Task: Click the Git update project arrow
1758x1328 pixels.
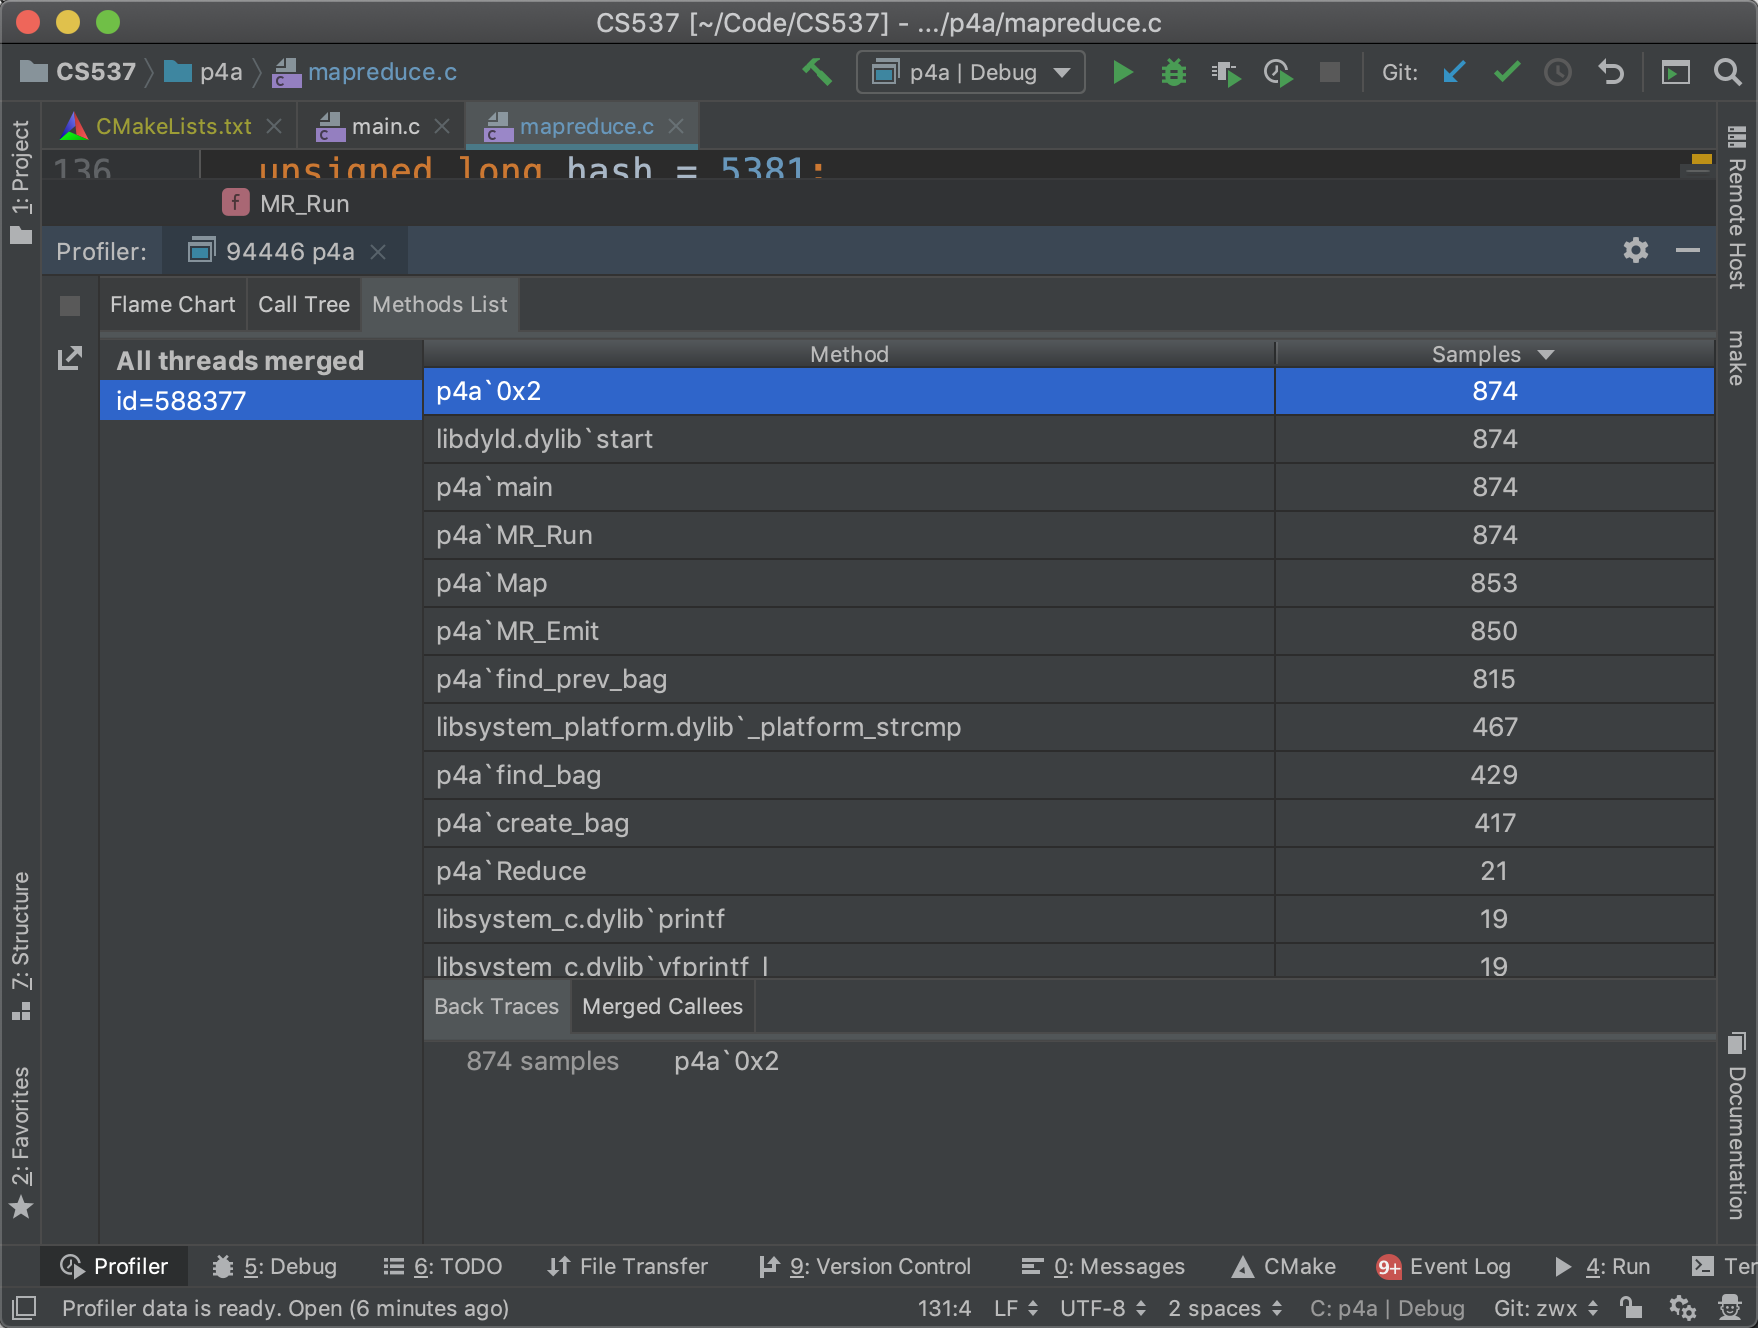Action: click(1454, 72)
